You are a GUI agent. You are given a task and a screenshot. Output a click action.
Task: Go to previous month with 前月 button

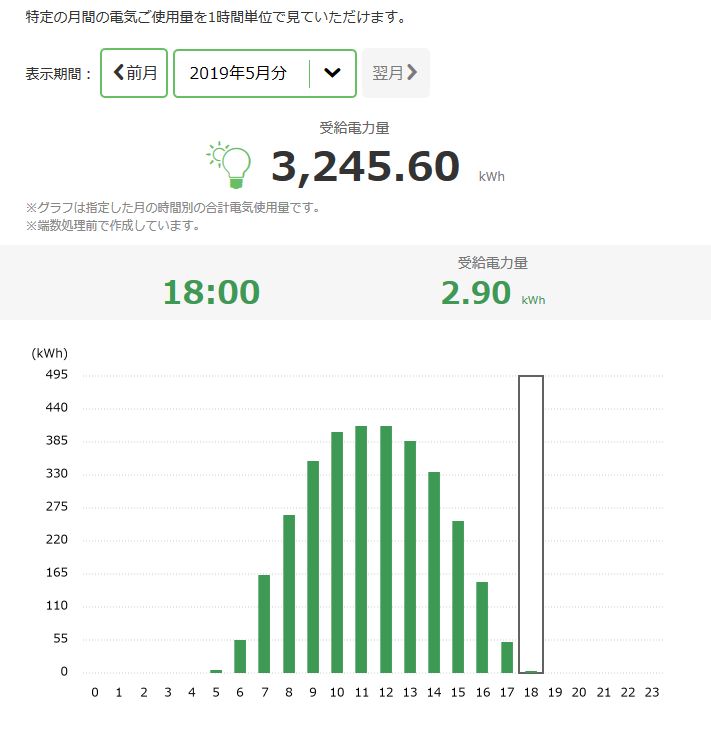pyautogui.click(x=134, y=73)
